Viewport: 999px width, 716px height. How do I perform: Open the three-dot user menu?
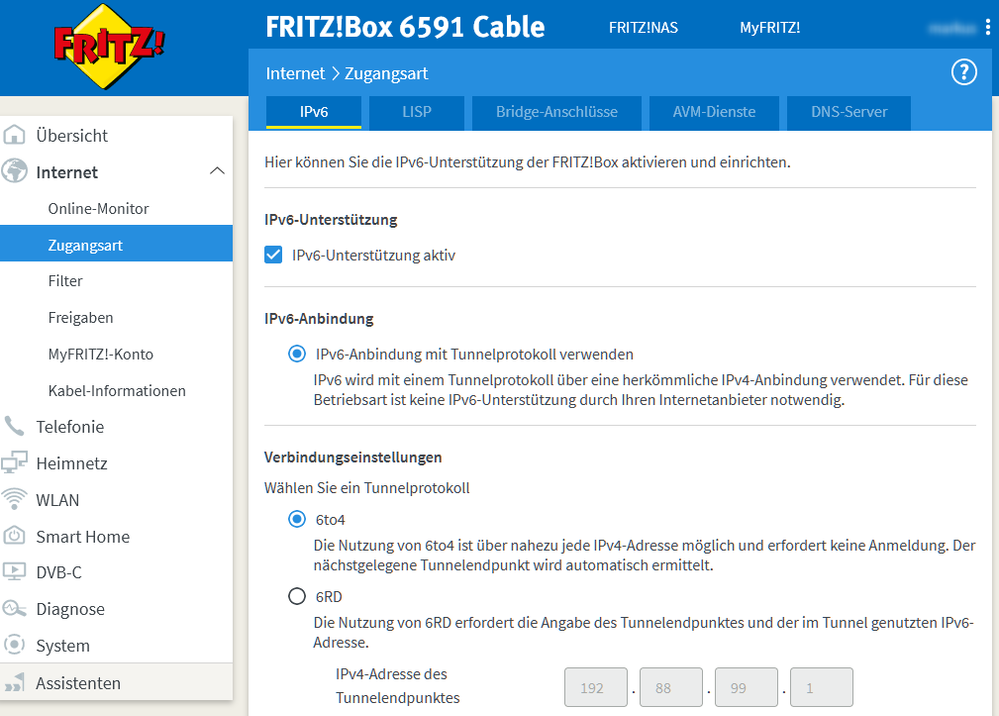pyautogui.click(x=988, y=27)
